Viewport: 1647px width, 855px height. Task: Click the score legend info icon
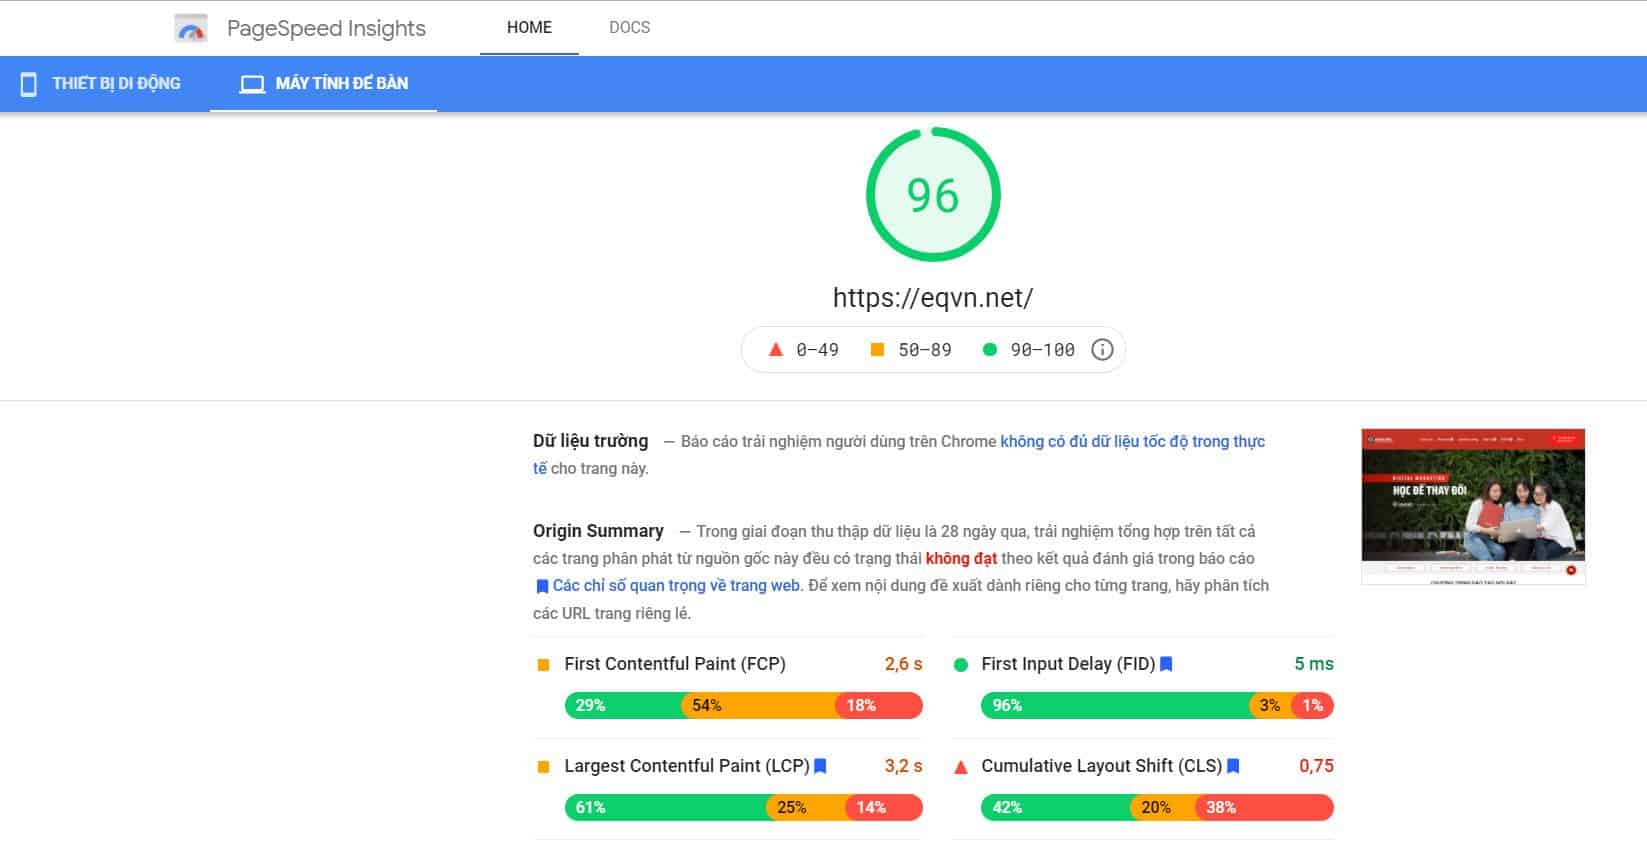coord(1102,350)
